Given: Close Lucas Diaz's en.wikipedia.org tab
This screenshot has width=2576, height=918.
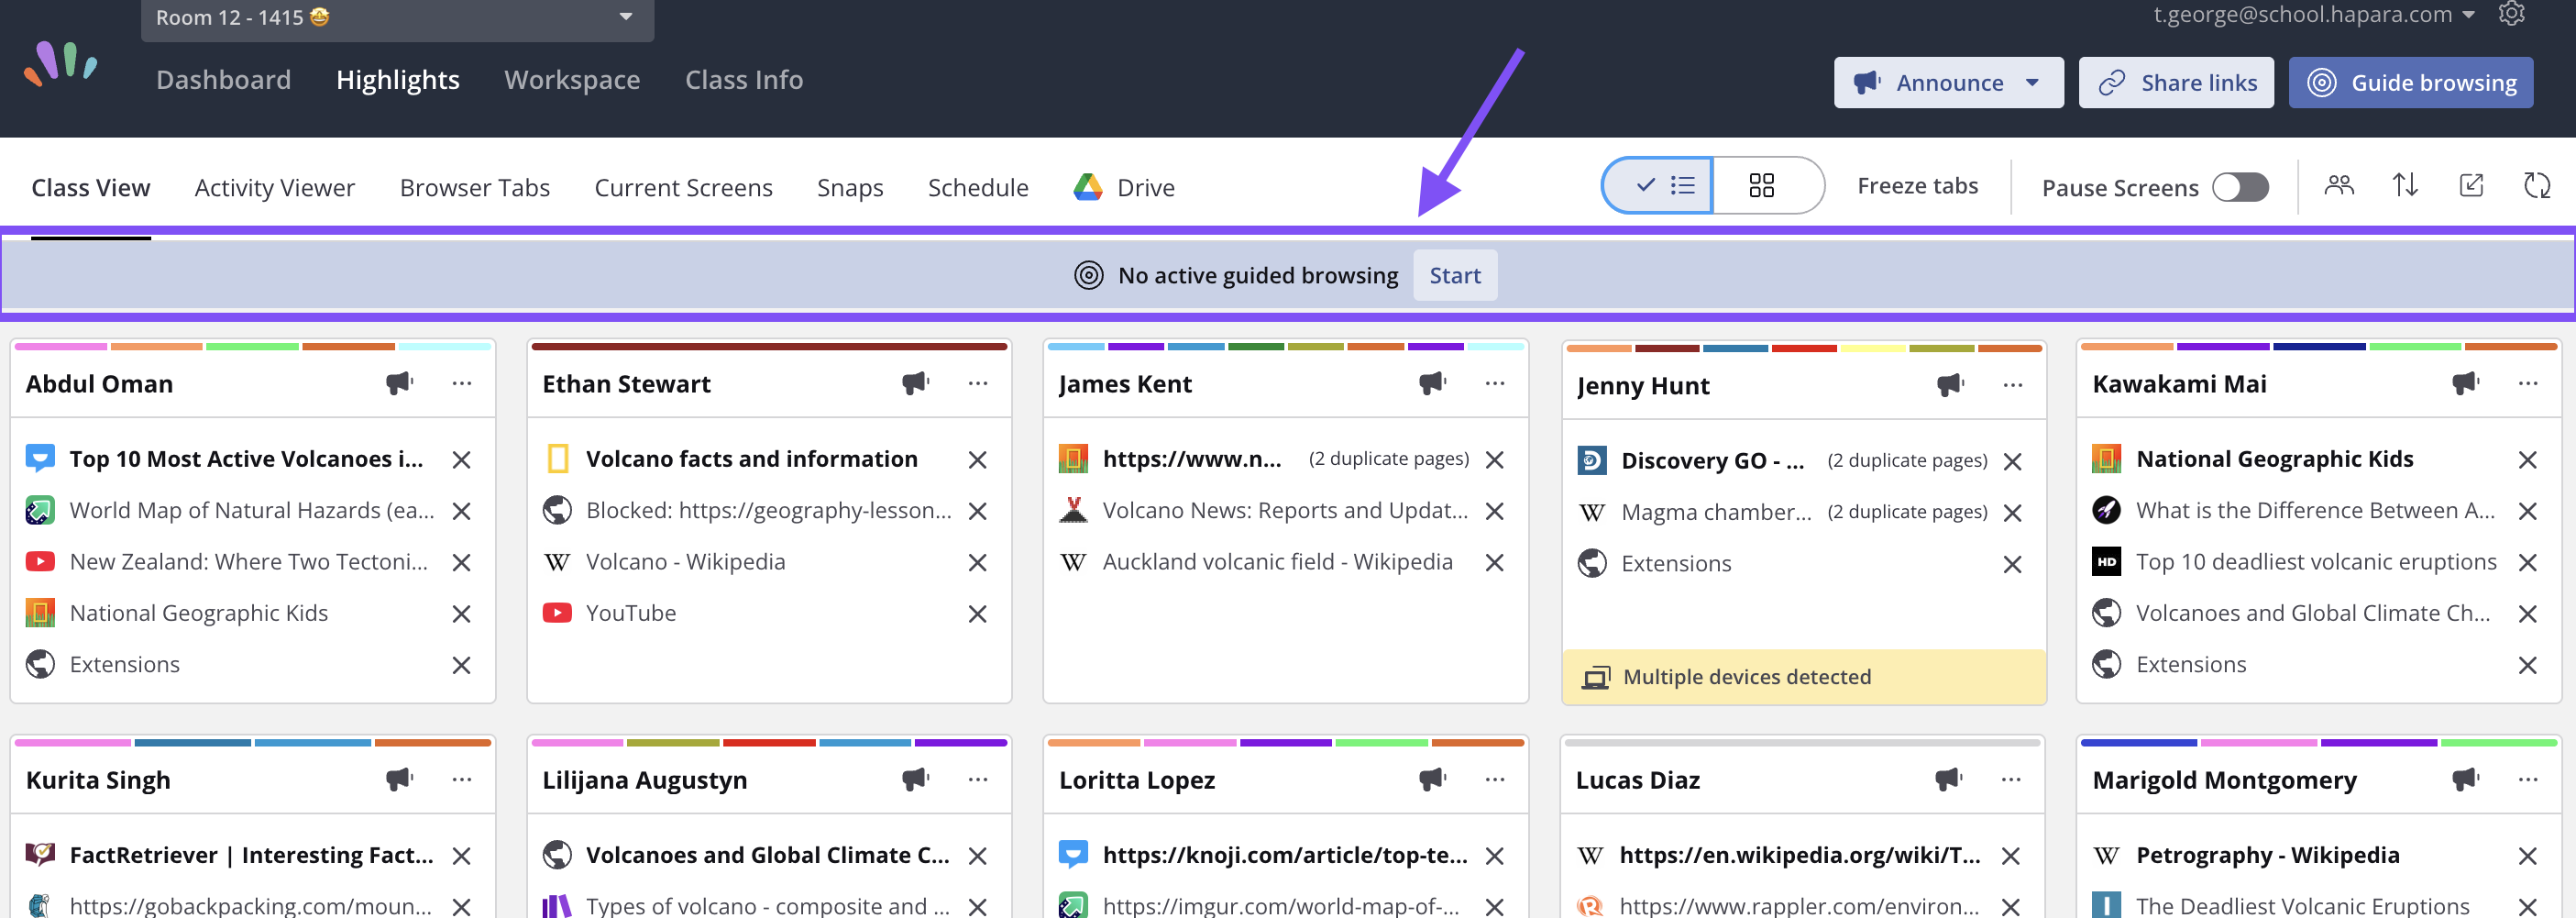Looking at the screenshot, I should [2010, 856].
